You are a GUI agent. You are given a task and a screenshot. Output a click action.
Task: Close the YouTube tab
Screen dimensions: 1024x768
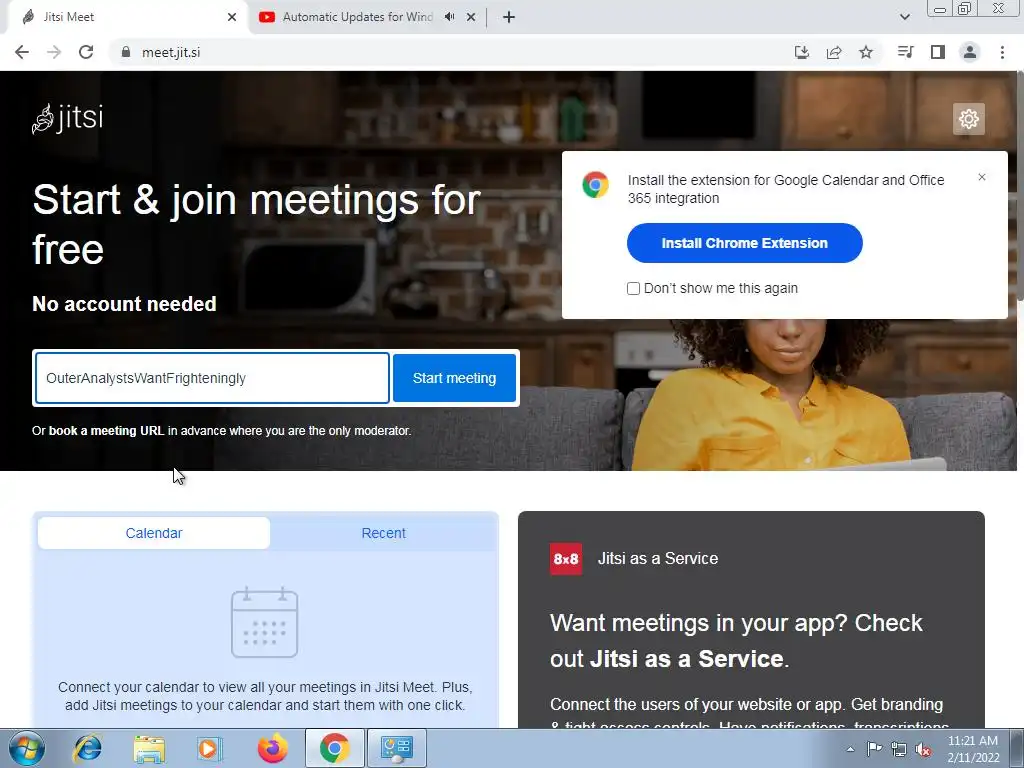tap(471, 17)
